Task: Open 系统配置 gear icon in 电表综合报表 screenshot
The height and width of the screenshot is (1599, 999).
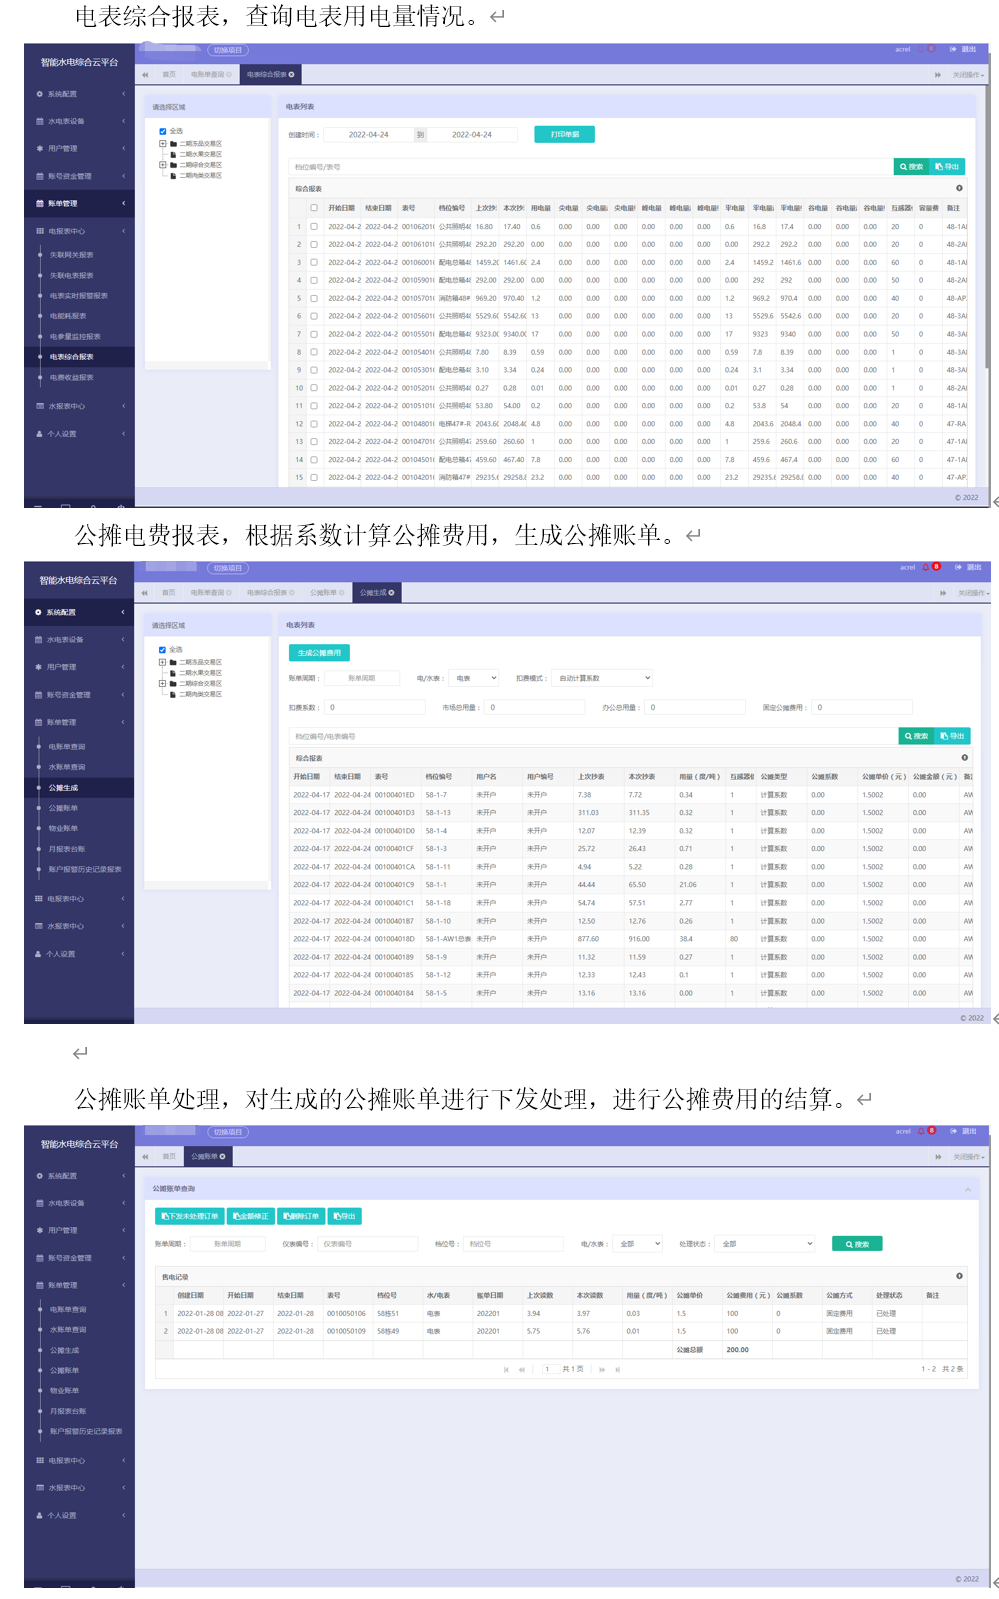Action: 39,94
